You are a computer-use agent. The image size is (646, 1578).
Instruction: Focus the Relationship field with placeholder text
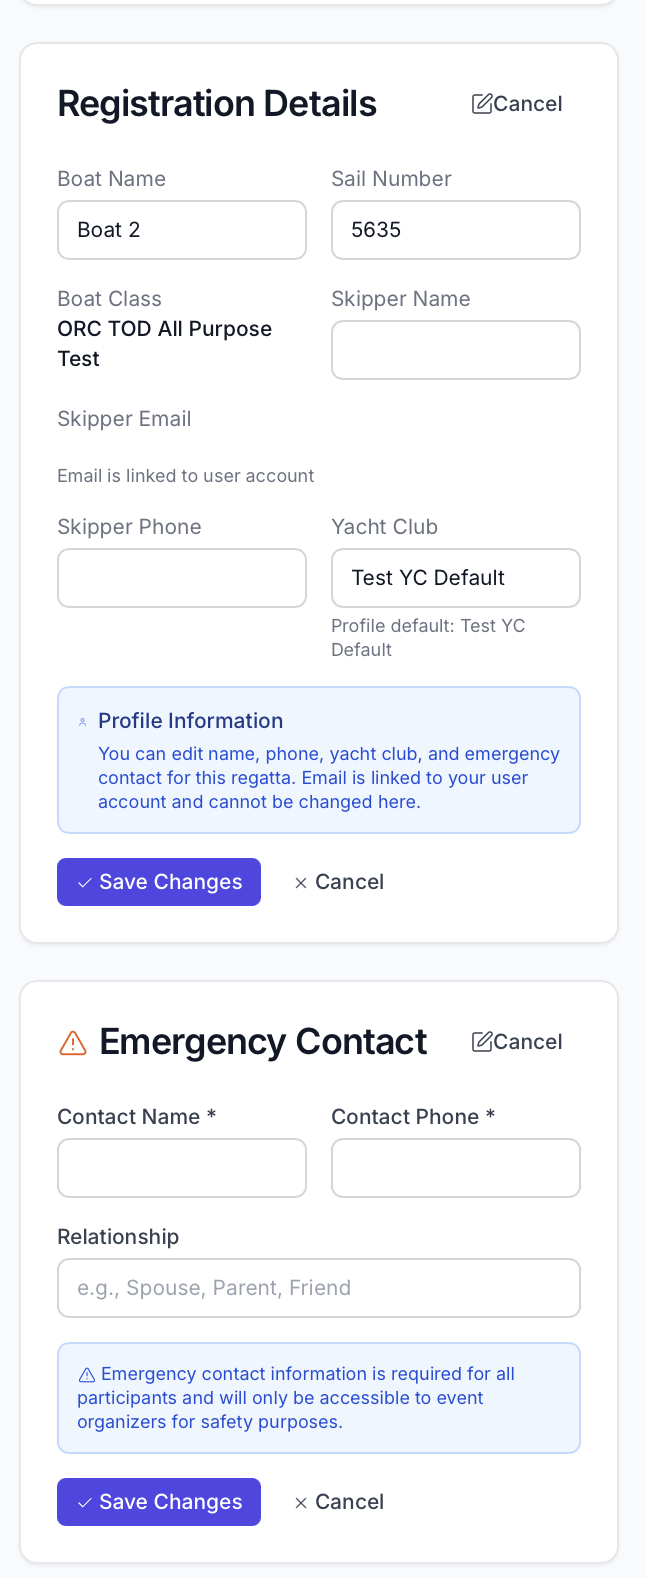319,1288
